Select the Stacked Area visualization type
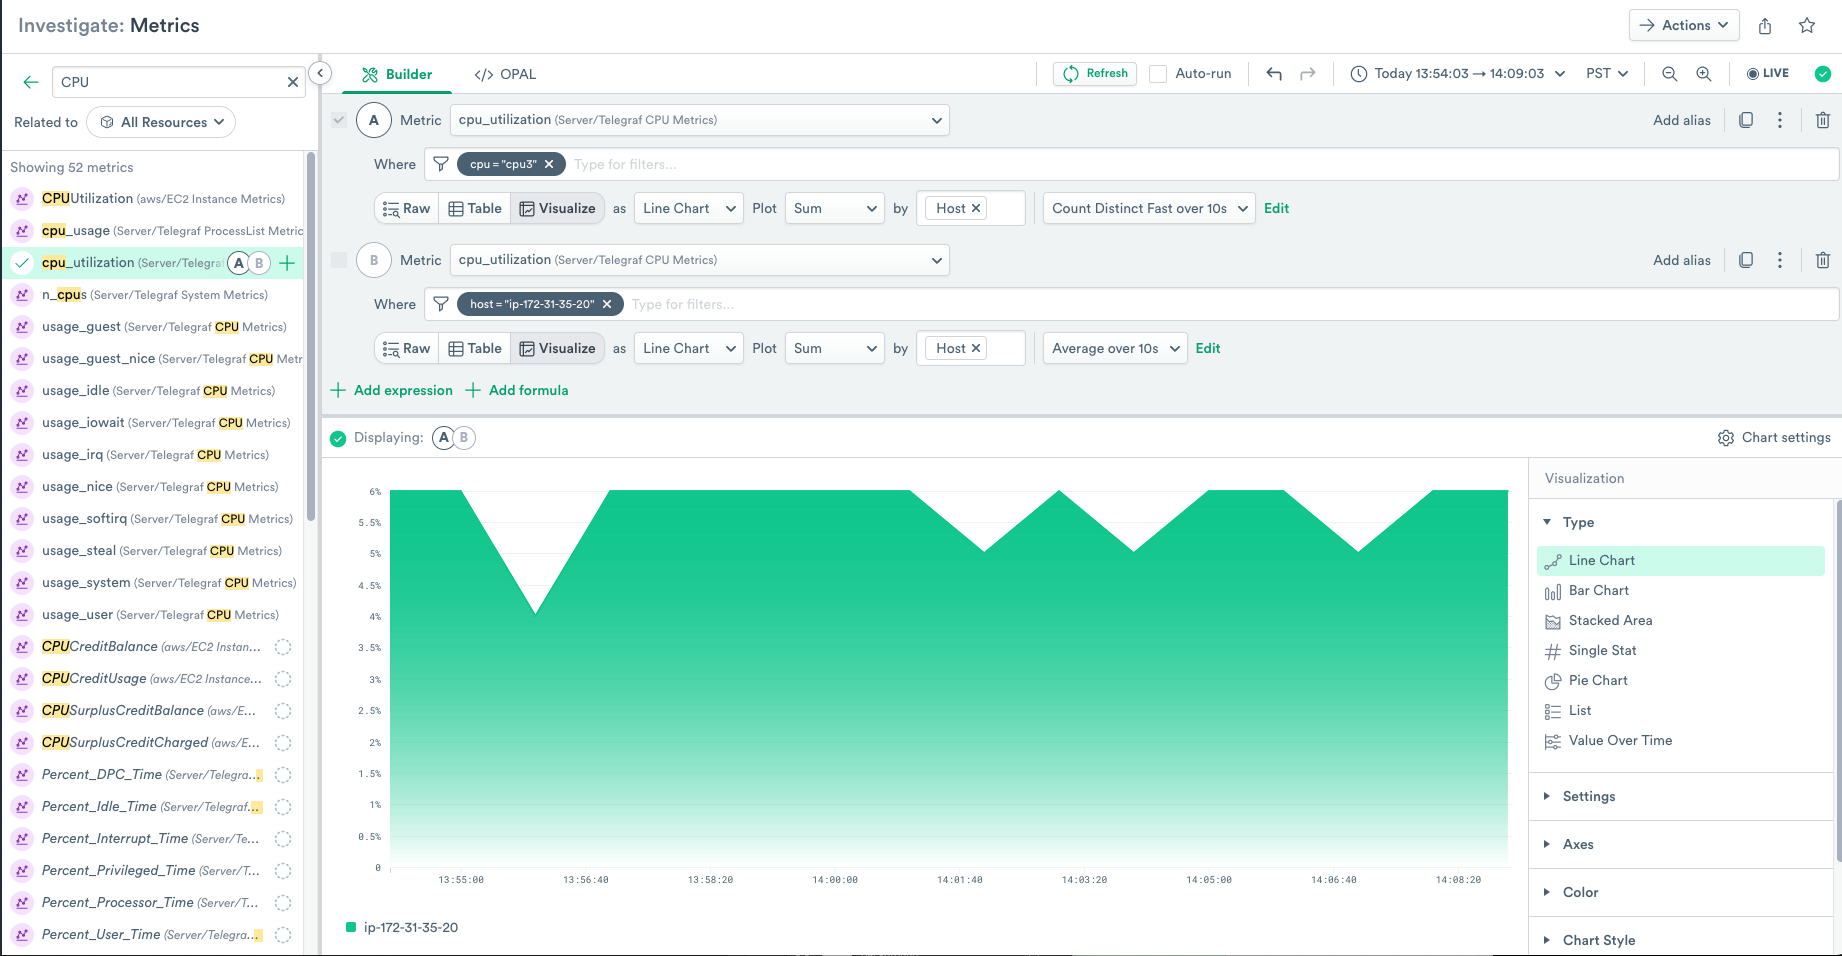Viewport: 1842px width, 956px height. [1681, 621]
